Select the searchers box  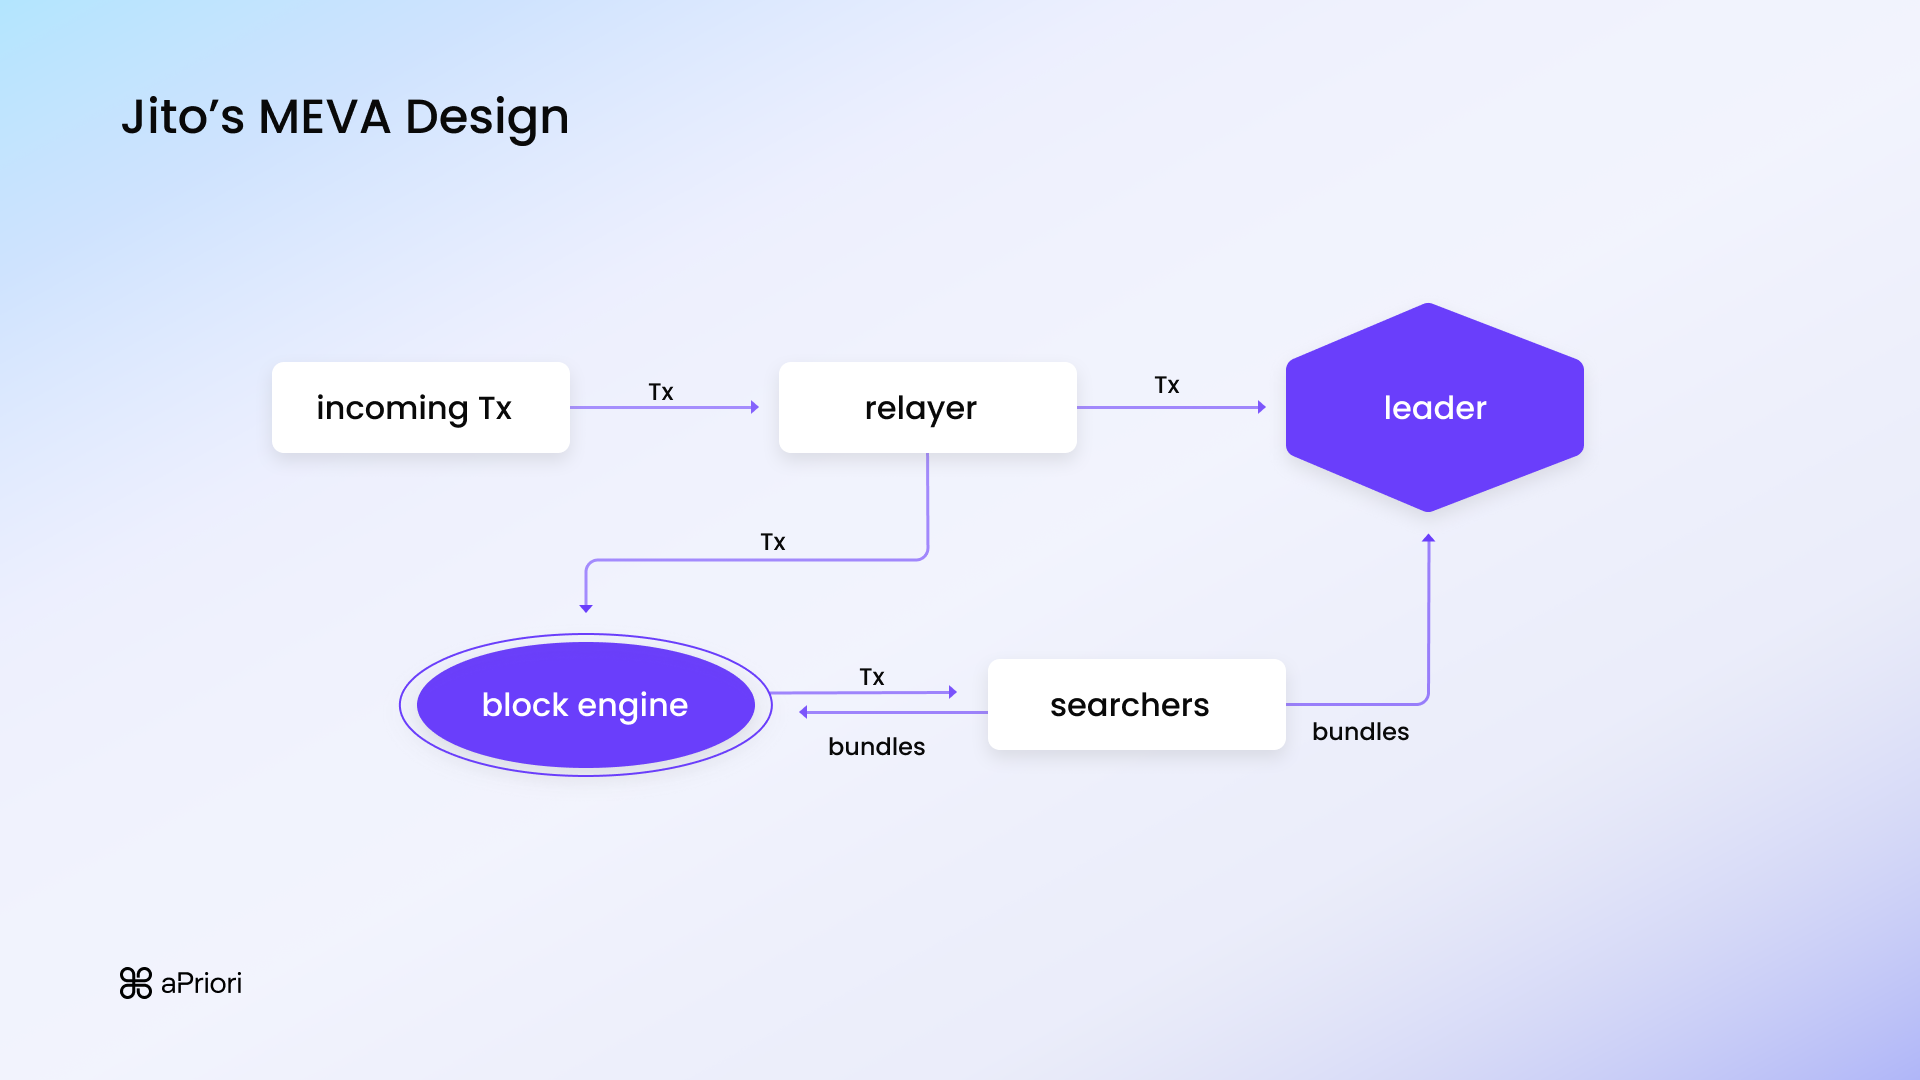point(1135,704)
